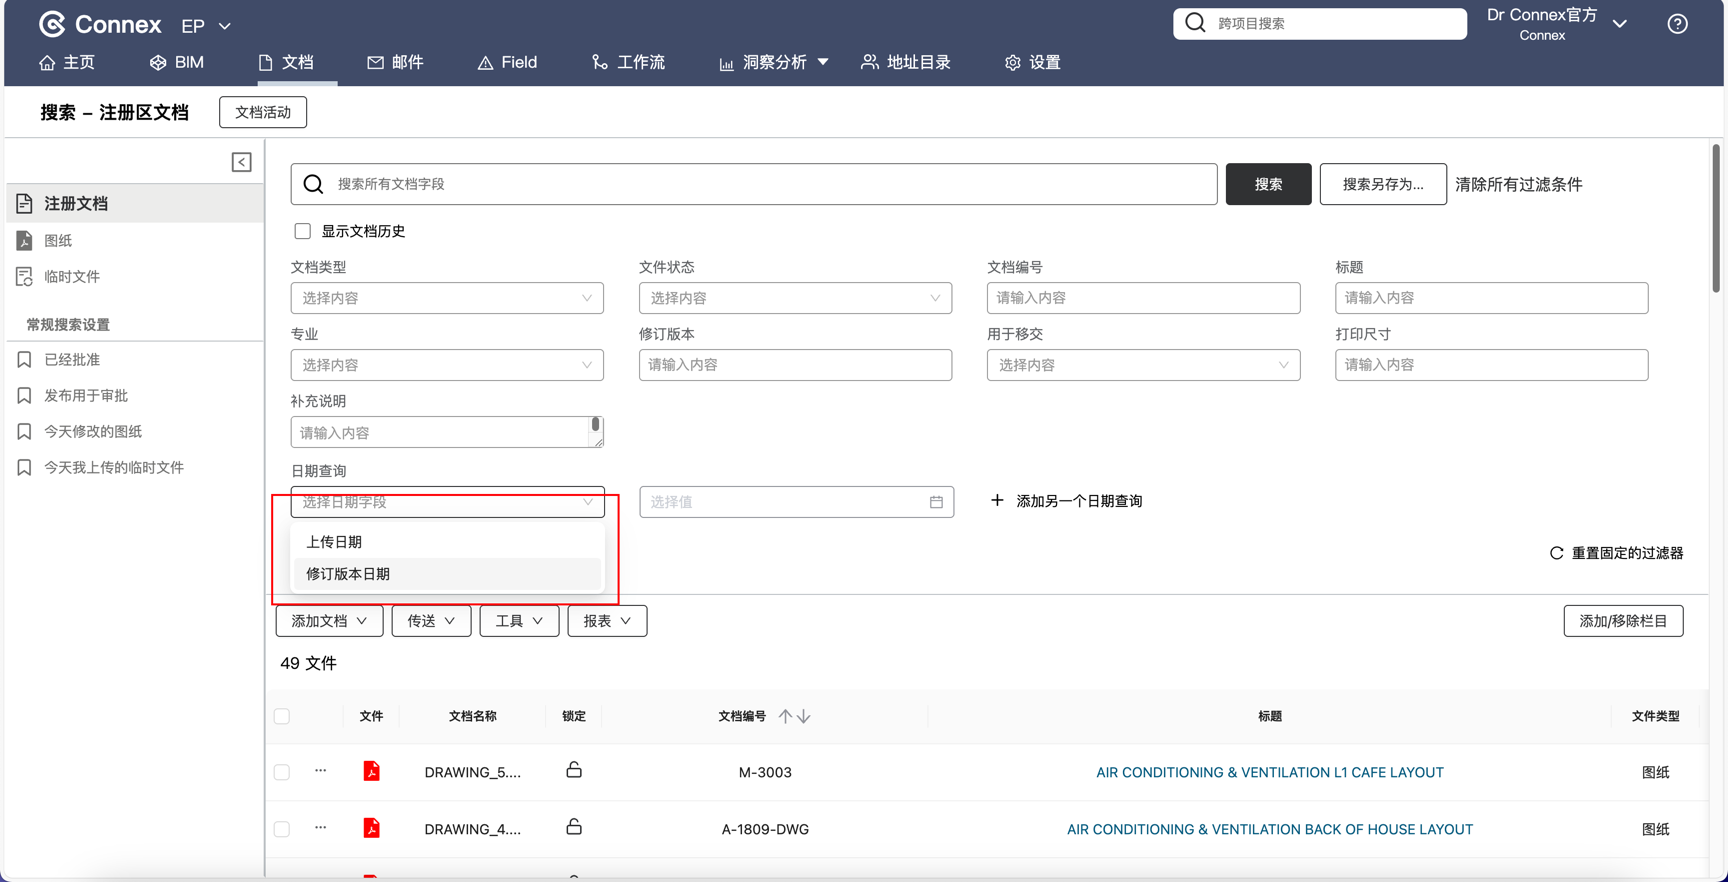The height and width of the screenshot is (882, 1728).
Task: Click the help question mark icon
Action: (x=1677, y=24)
